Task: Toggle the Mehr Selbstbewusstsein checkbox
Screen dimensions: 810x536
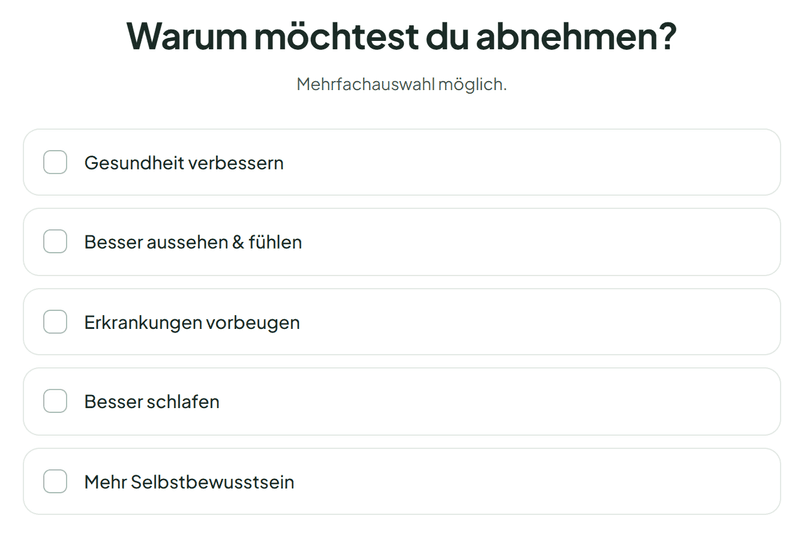Action: [x=55, y=481]
